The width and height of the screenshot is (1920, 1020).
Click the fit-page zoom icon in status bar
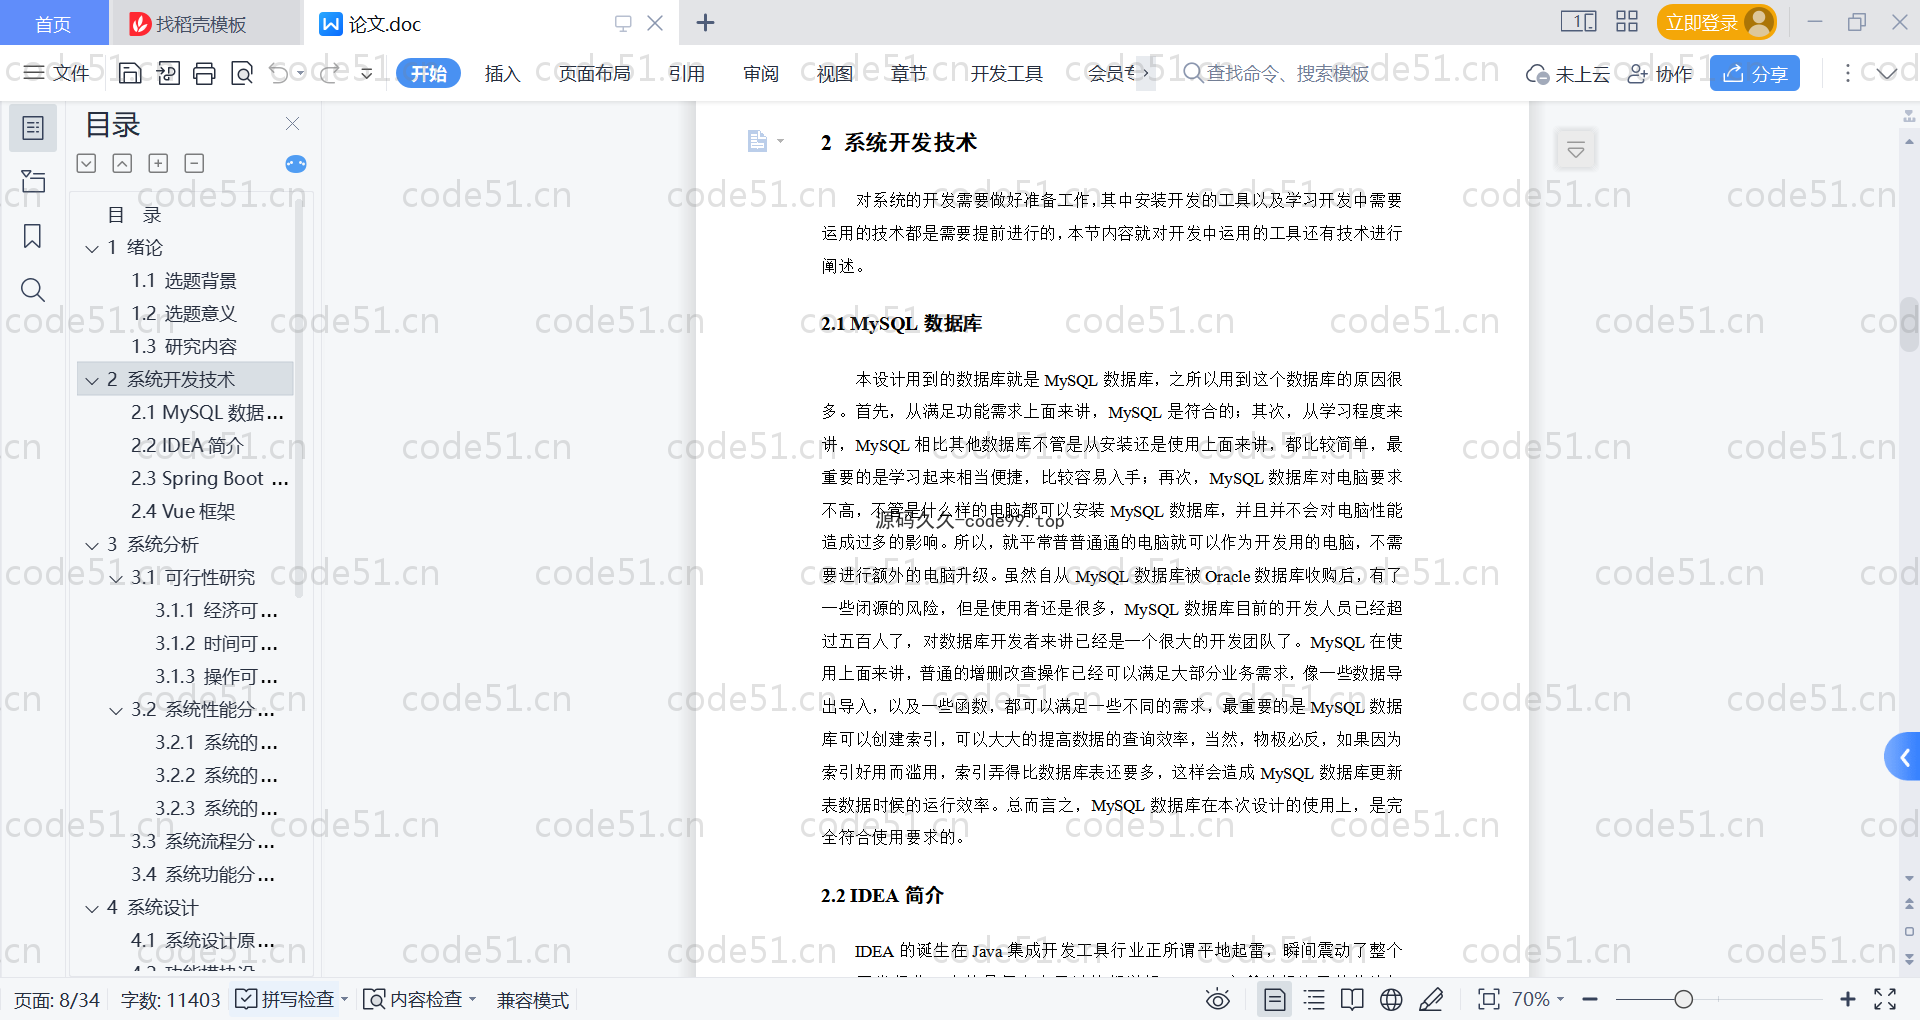click(x=1489, y=999)
